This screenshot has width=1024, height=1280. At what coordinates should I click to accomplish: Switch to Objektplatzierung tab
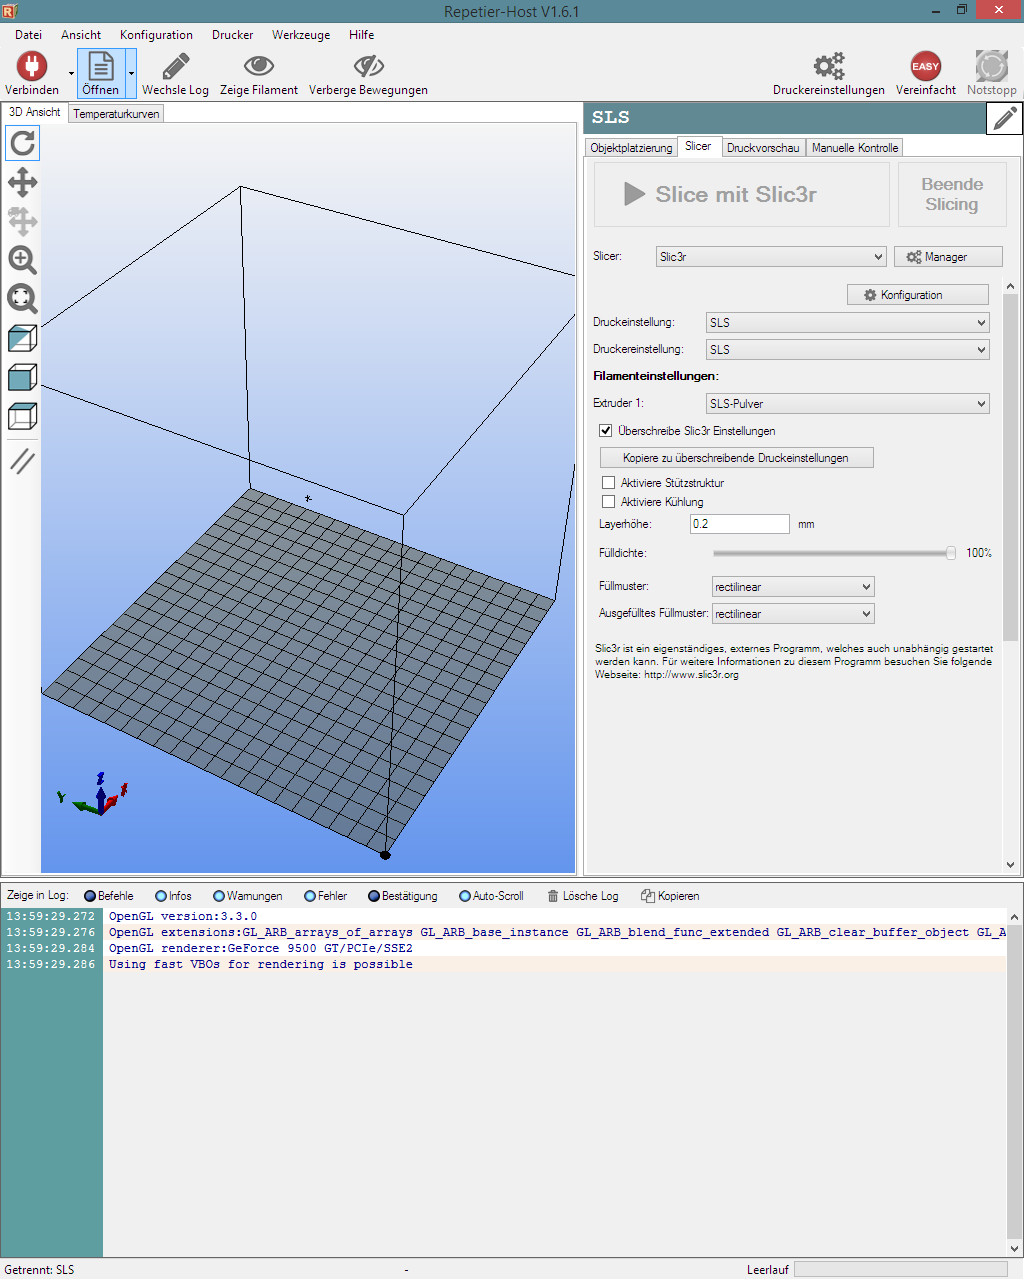(631, 148)
